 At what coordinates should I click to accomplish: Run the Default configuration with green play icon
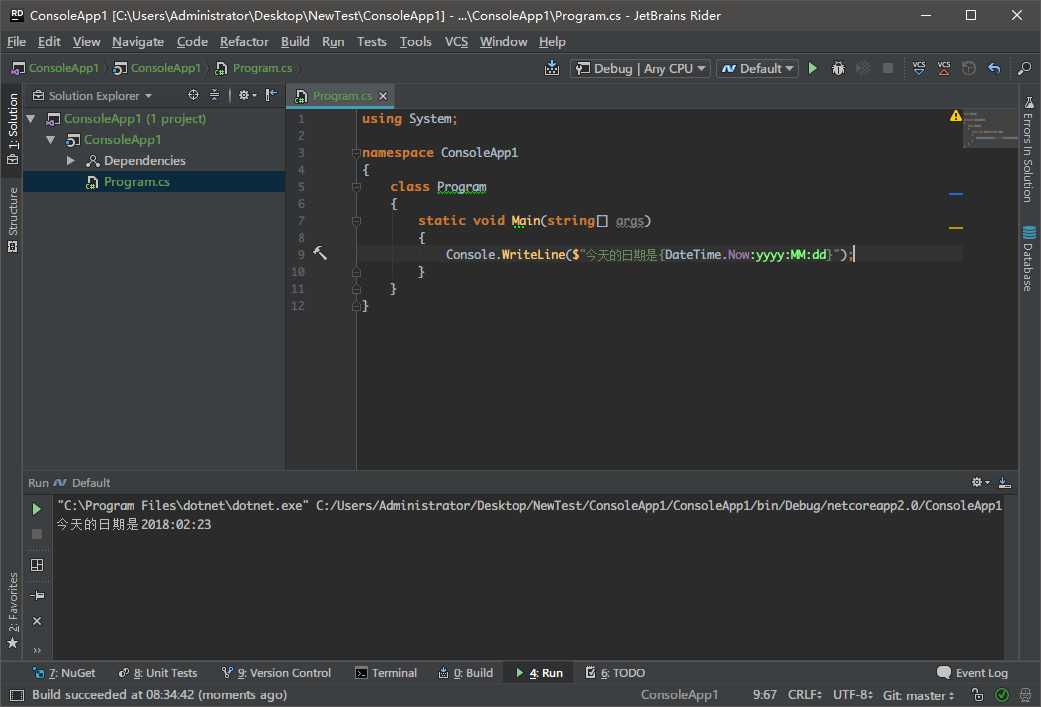click(x=813, y=68)
